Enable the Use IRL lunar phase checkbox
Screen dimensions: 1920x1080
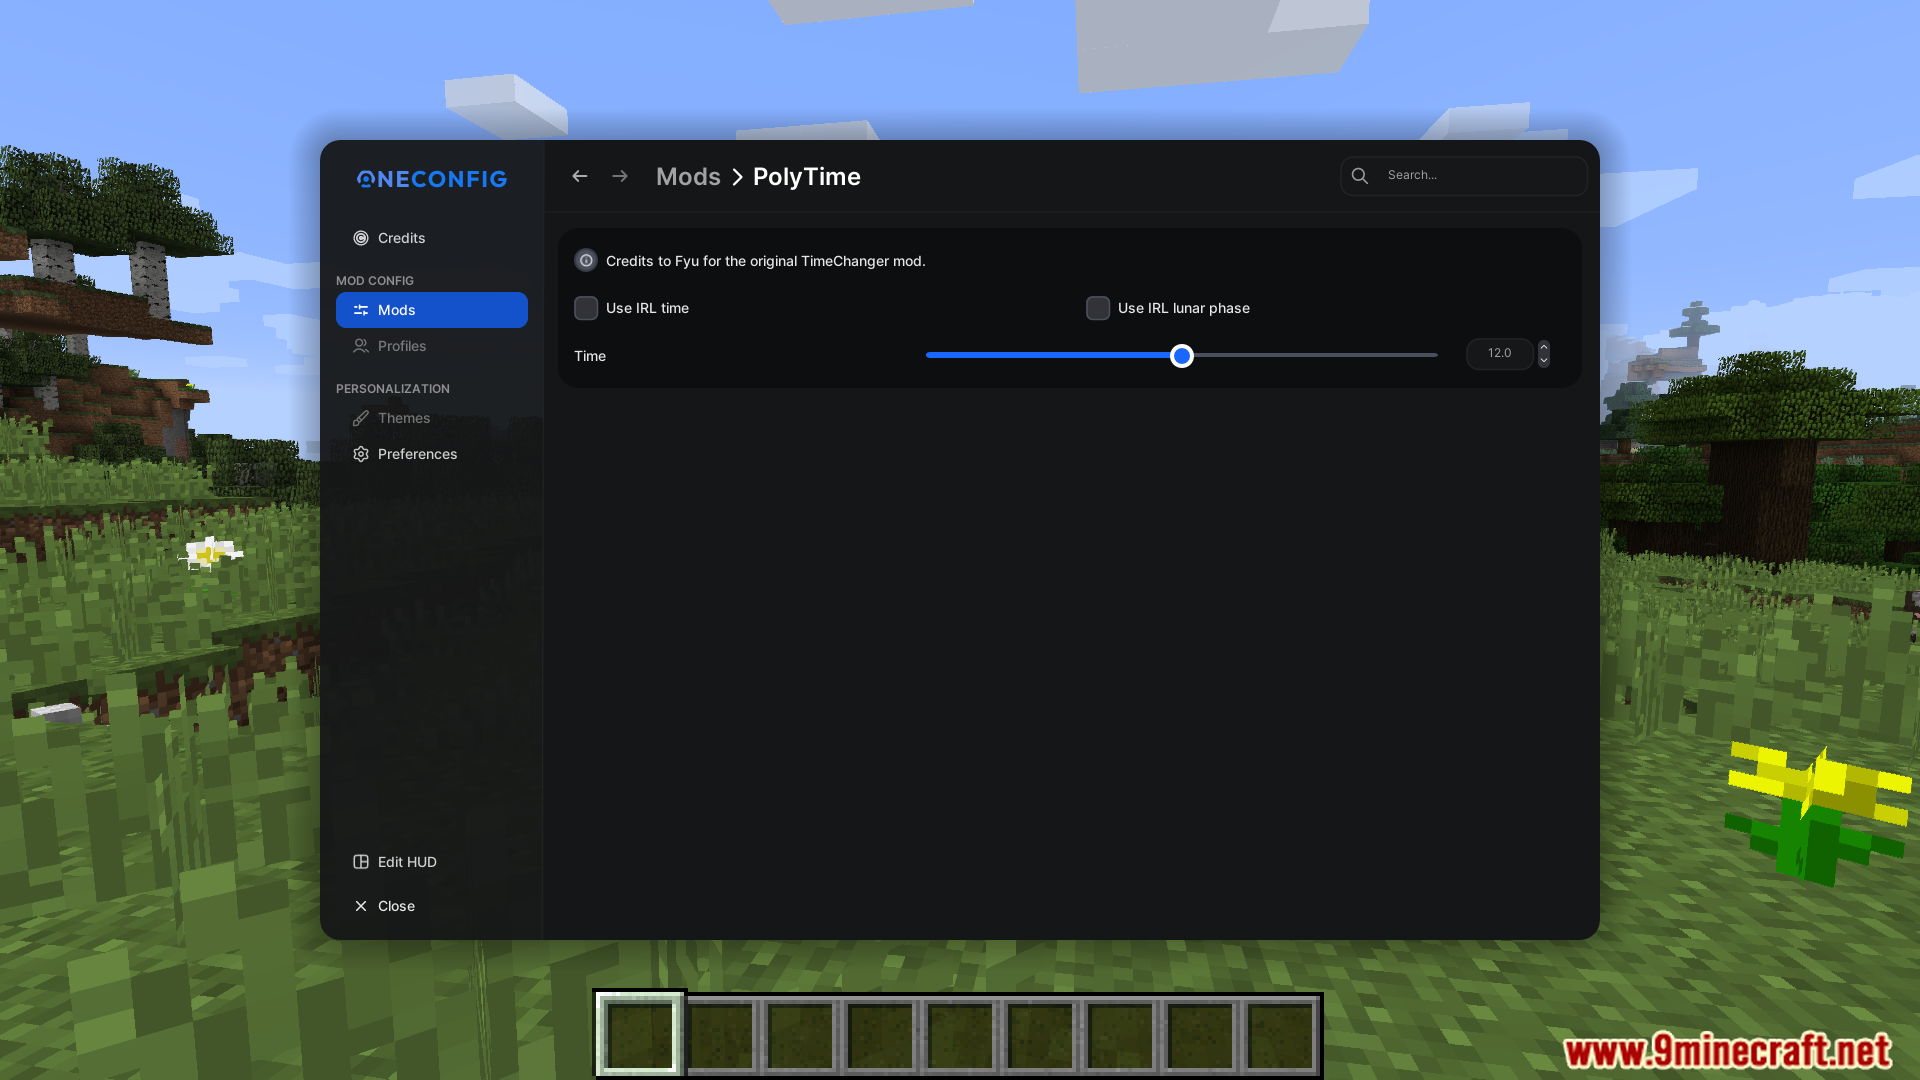1098,308
